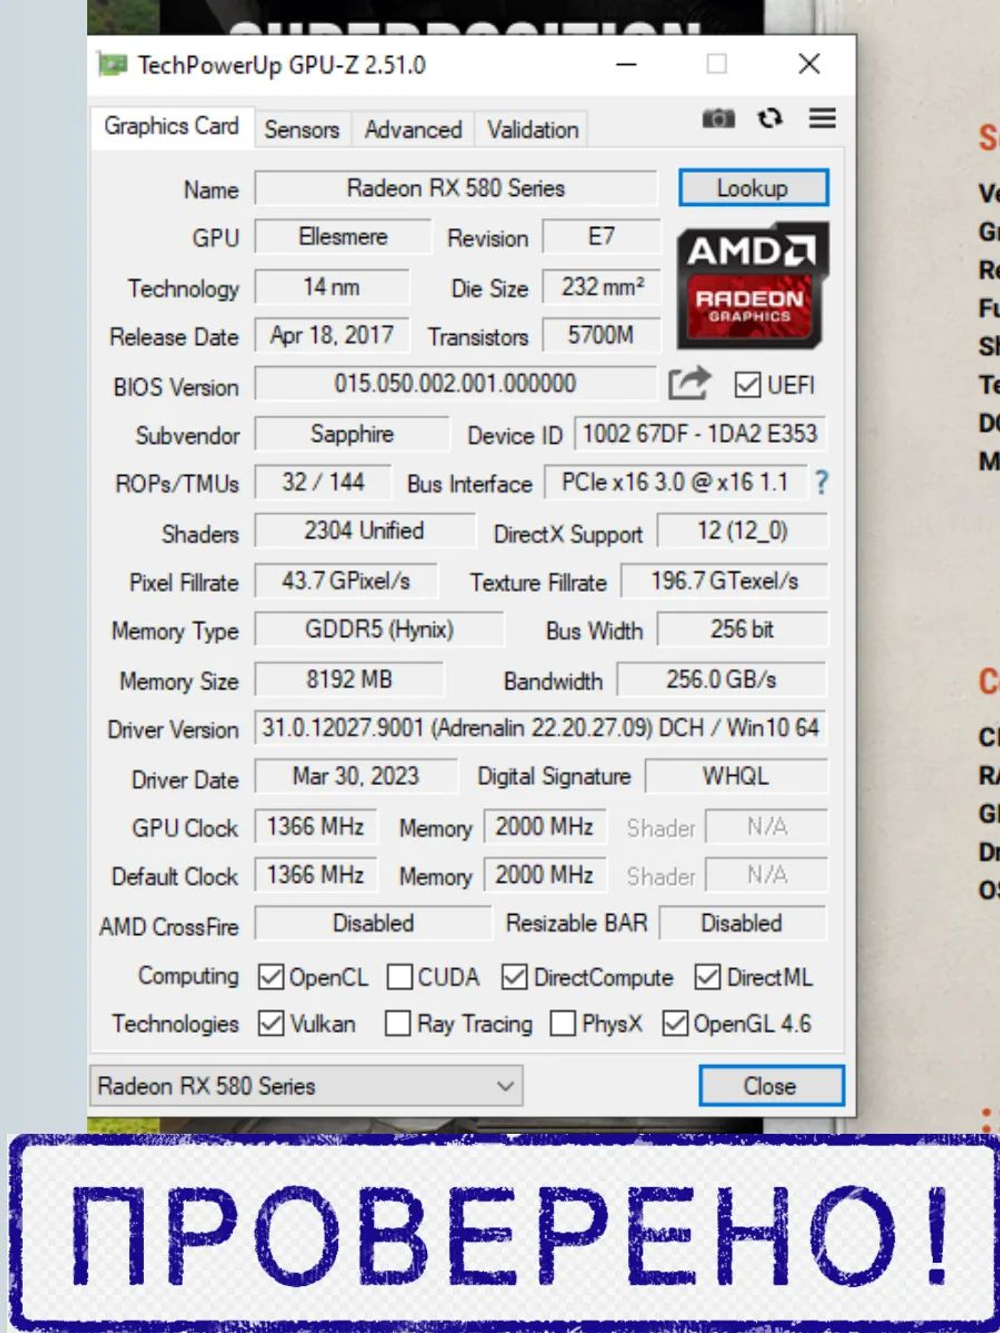Viewport: 1000px width, 1333px height.
Task: Toggle the UEFI checkbox
Action: coord(747,385)
